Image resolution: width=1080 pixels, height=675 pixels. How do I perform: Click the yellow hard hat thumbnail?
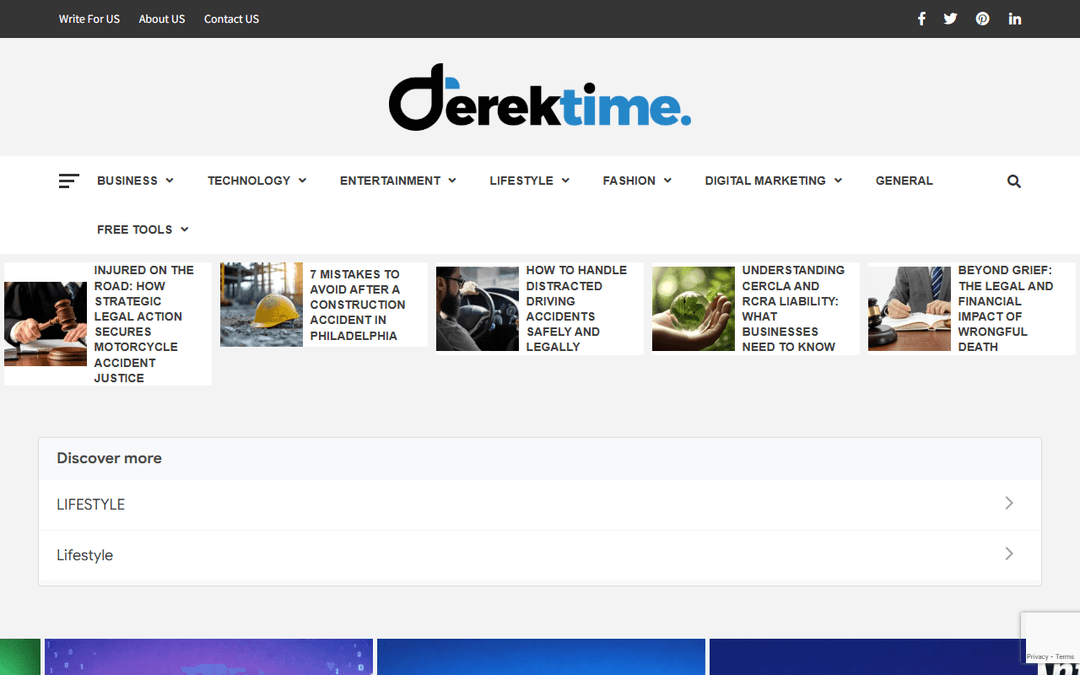click(x=261, y=304)
